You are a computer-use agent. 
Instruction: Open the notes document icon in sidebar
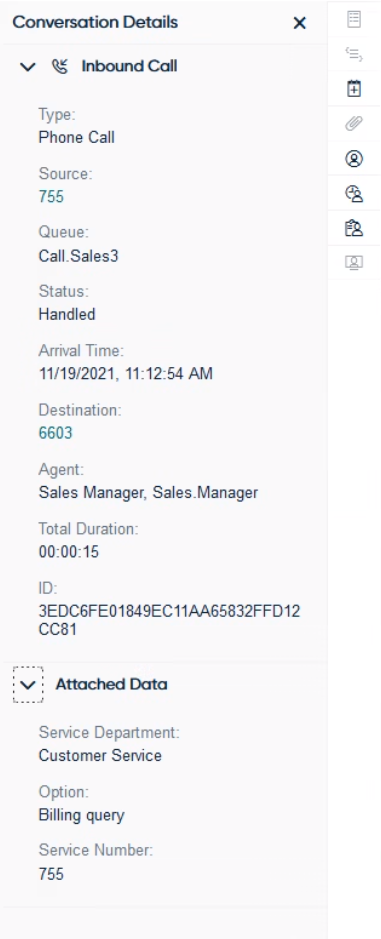(x=354, y=19)
